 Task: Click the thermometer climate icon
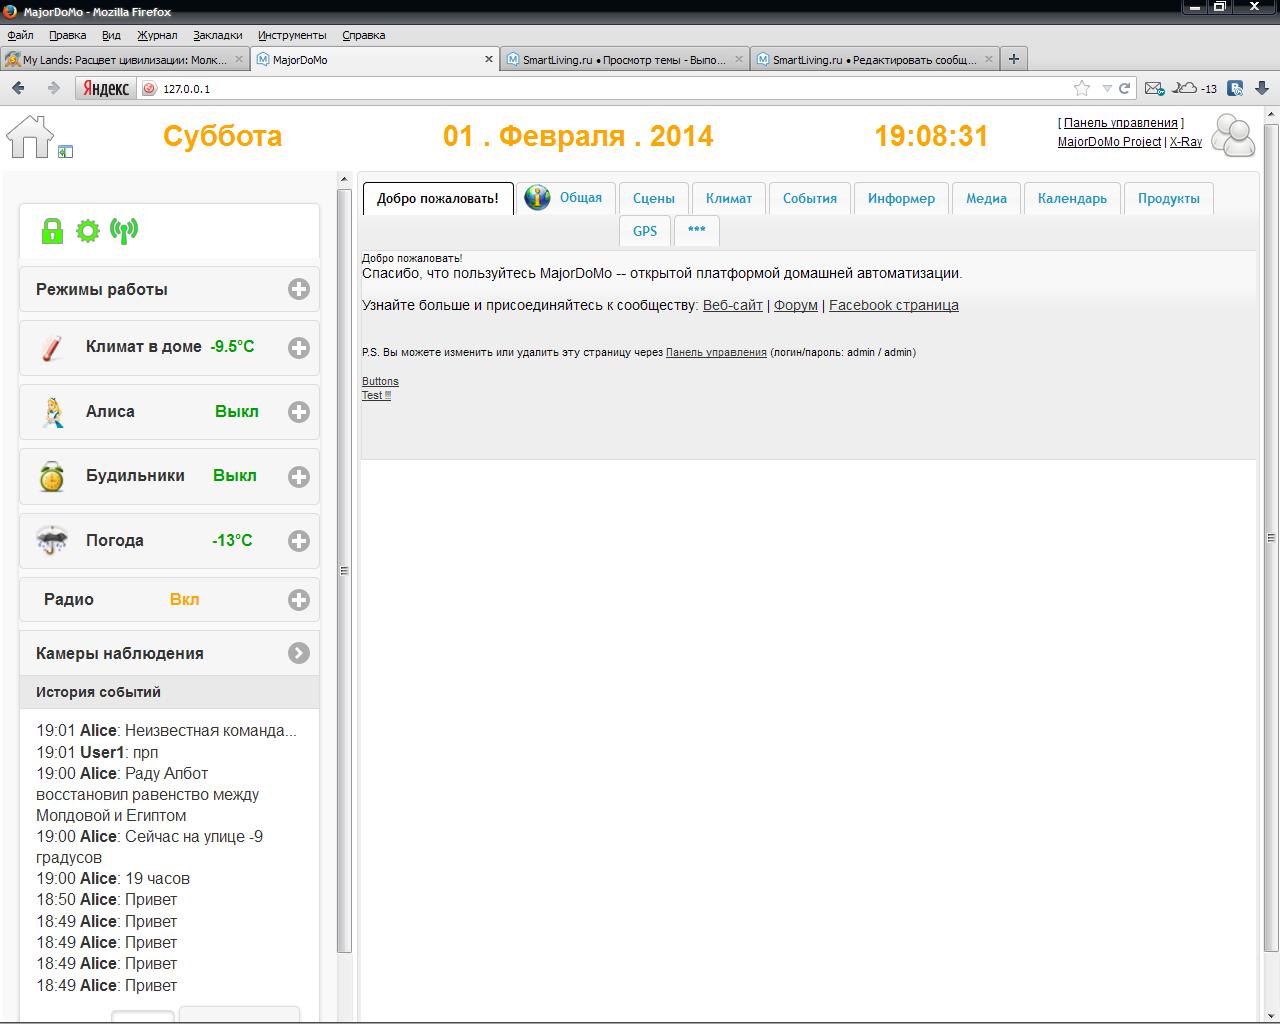click(52, 347)
